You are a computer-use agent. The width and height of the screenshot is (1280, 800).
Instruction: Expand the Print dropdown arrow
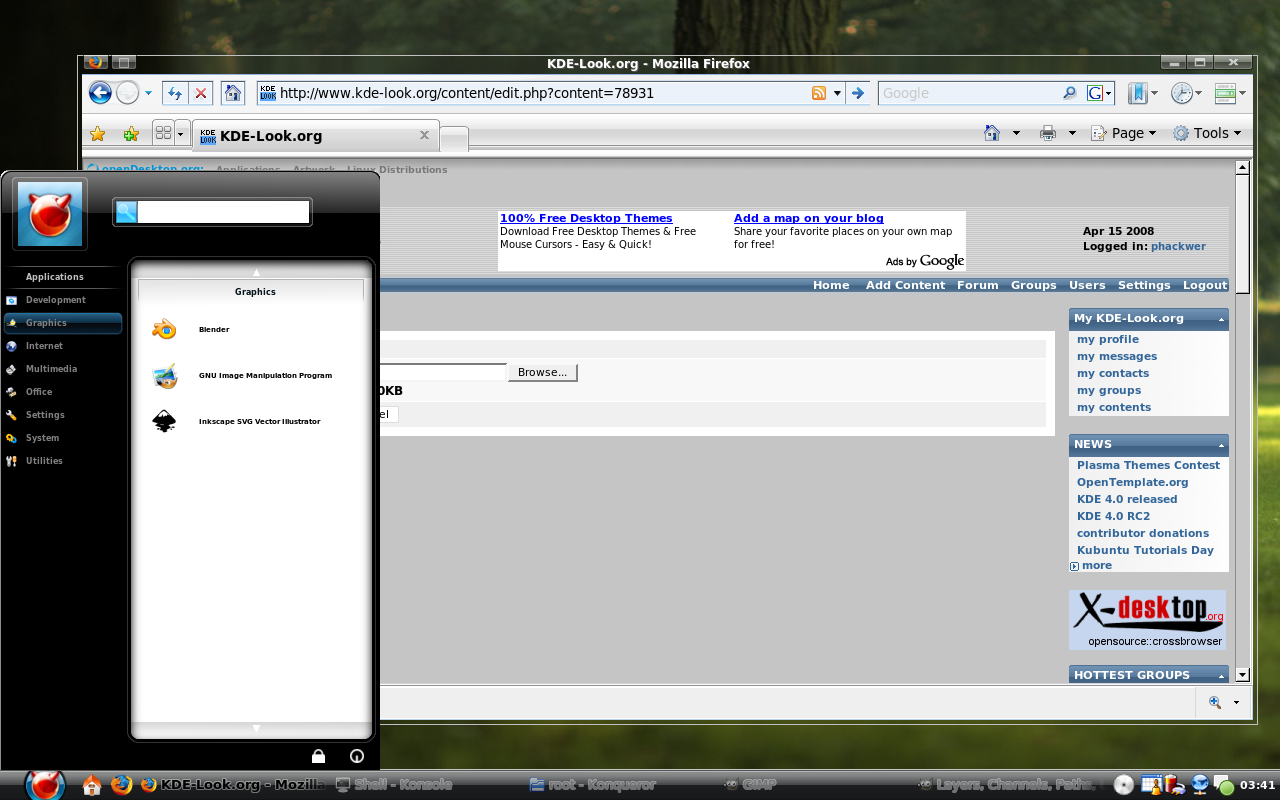tap(1072, 133)
